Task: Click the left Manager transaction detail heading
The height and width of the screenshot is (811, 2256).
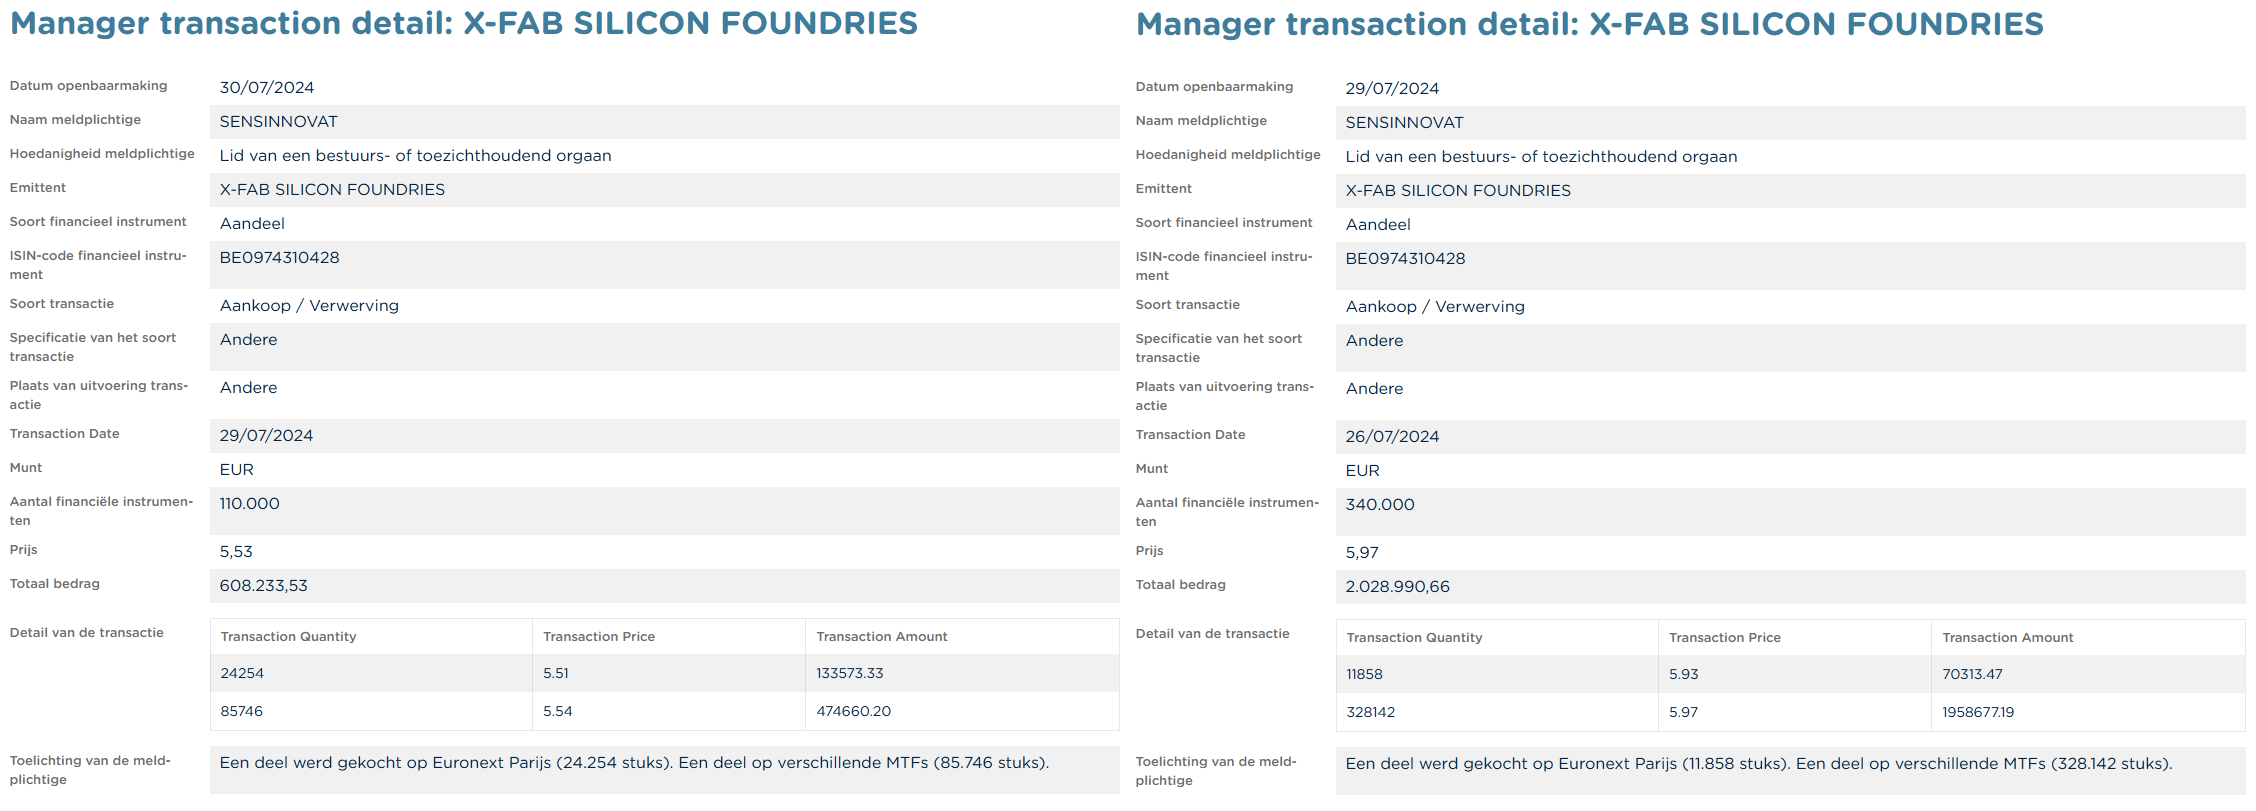Action: pyautogui.click(x=464, y=23)
